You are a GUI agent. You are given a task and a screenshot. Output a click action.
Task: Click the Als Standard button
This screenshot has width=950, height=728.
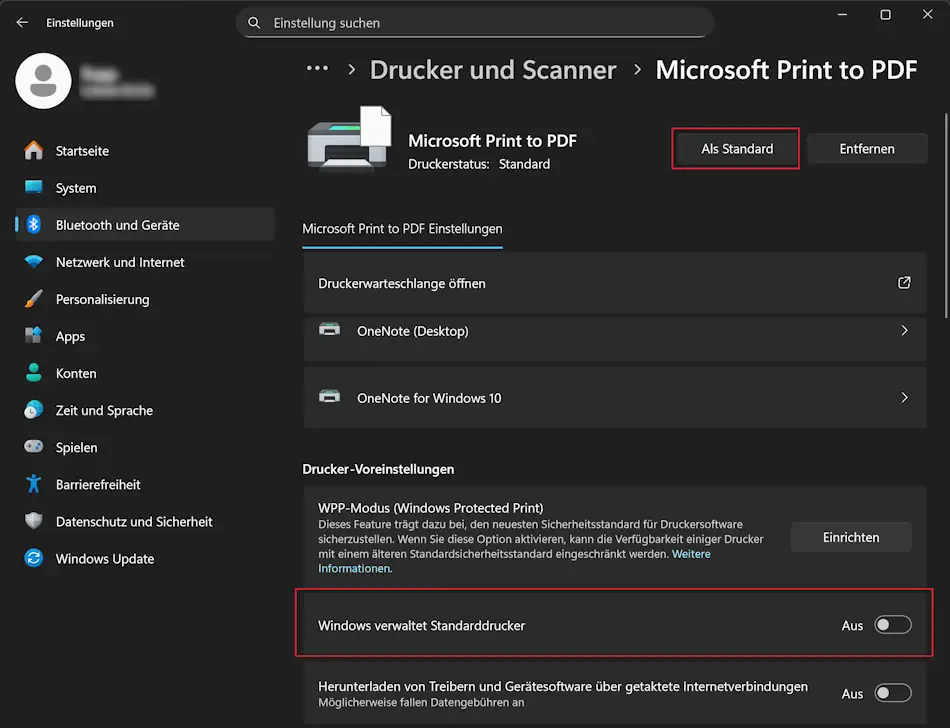pyautogui.click(x=735, y=148)
